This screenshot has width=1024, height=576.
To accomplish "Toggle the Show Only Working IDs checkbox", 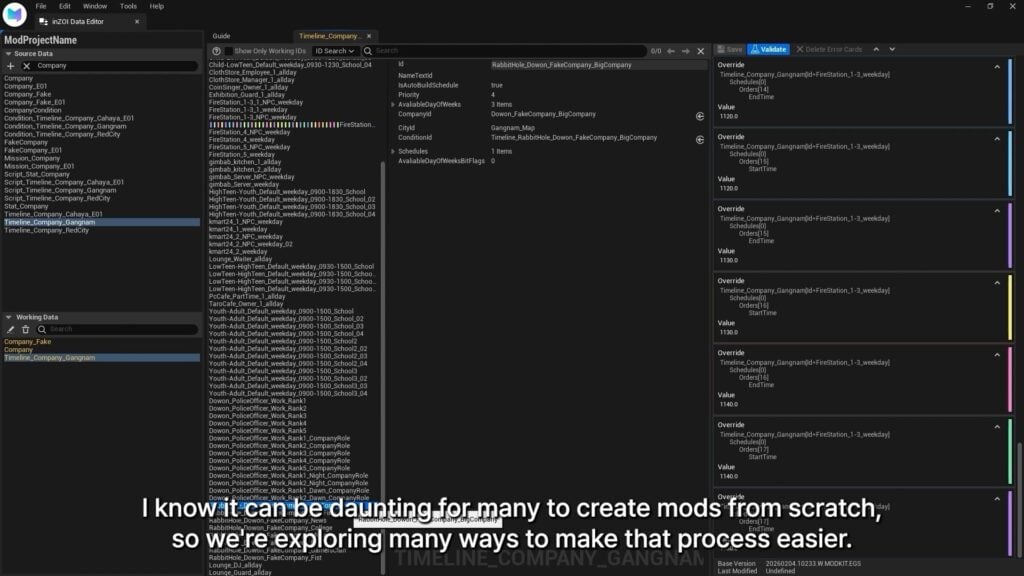I will pyautogui.click(x=229, y=51).
